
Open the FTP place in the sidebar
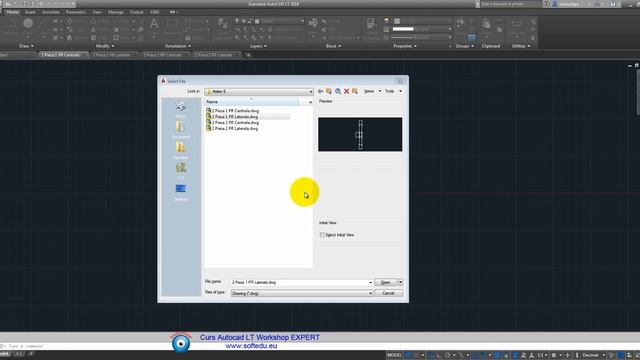[x=181, y=171]
